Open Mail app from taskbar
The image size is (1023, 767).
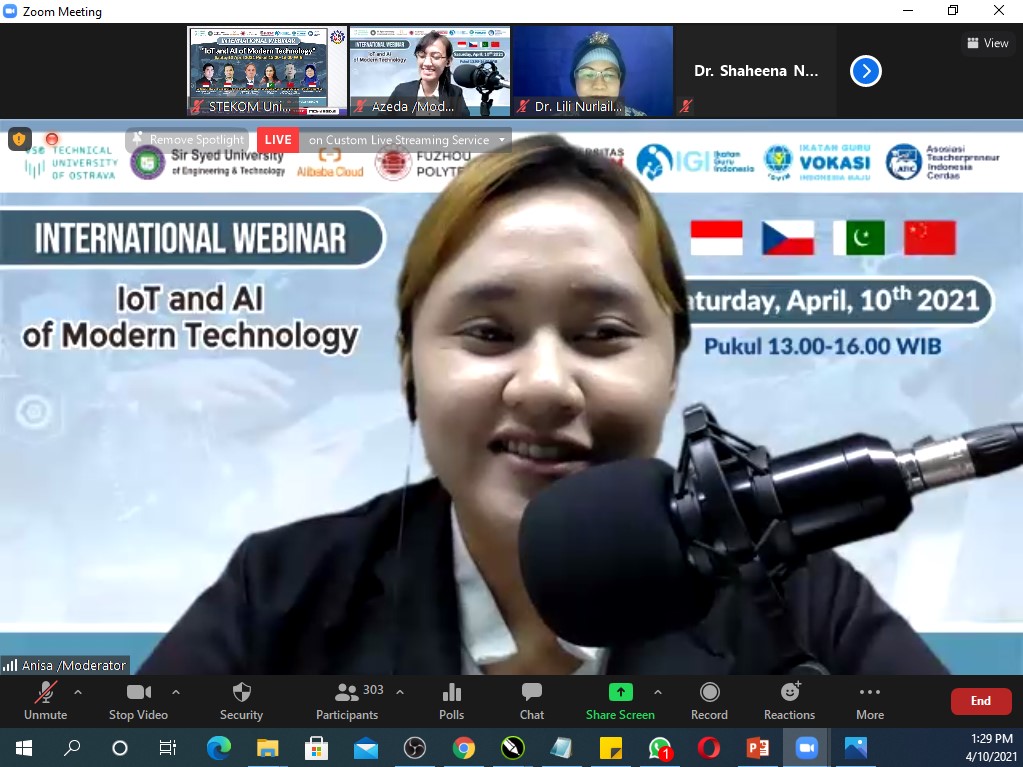pos(365,747)
